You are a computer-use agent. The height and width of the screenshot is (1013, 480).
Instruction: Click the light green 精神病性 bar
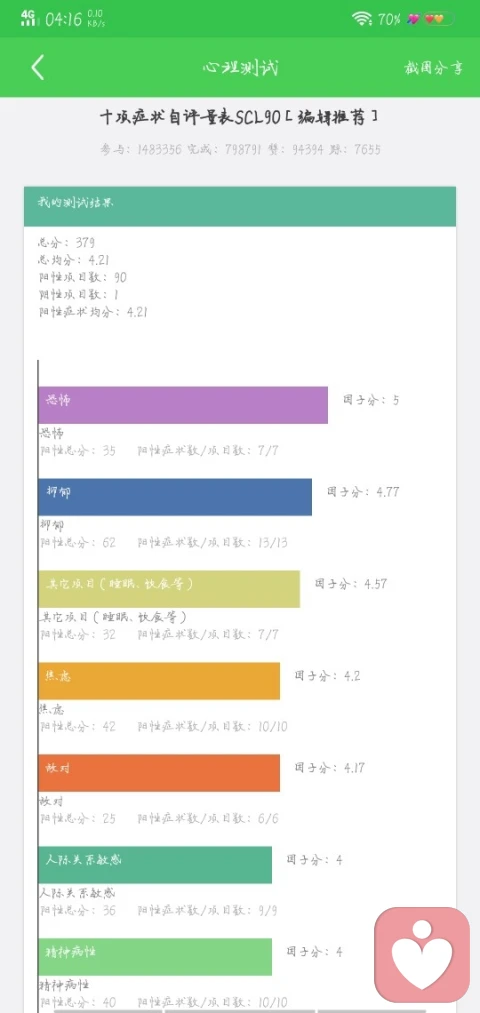pyautogui.click(x=155, y=957)
